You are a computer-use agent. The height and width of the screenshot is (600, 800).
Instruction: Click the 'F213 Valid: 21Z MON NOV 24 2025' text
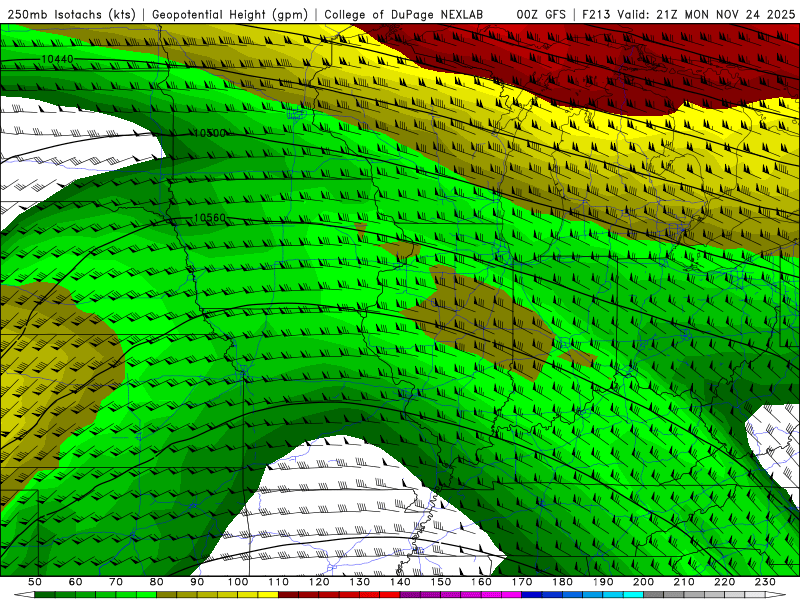click(688, 14)
